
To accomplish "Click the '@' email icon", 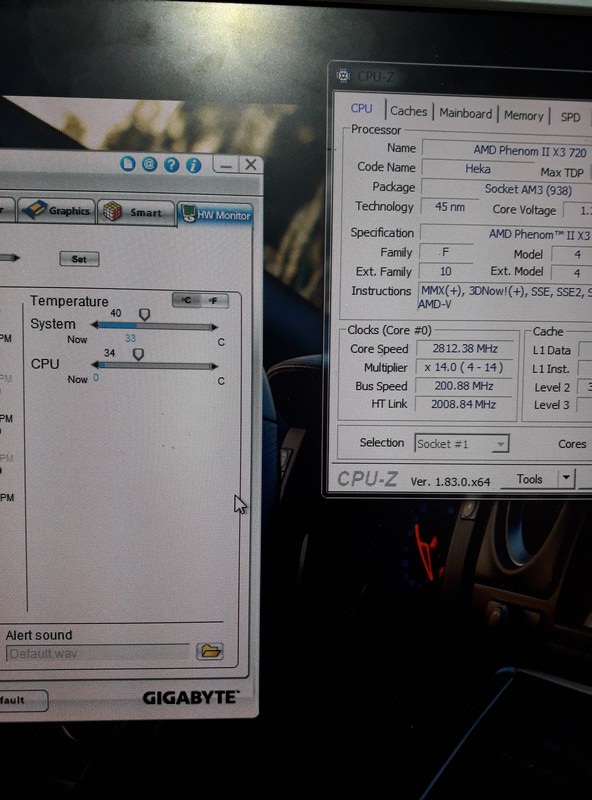I will click(x=150, y=164).
